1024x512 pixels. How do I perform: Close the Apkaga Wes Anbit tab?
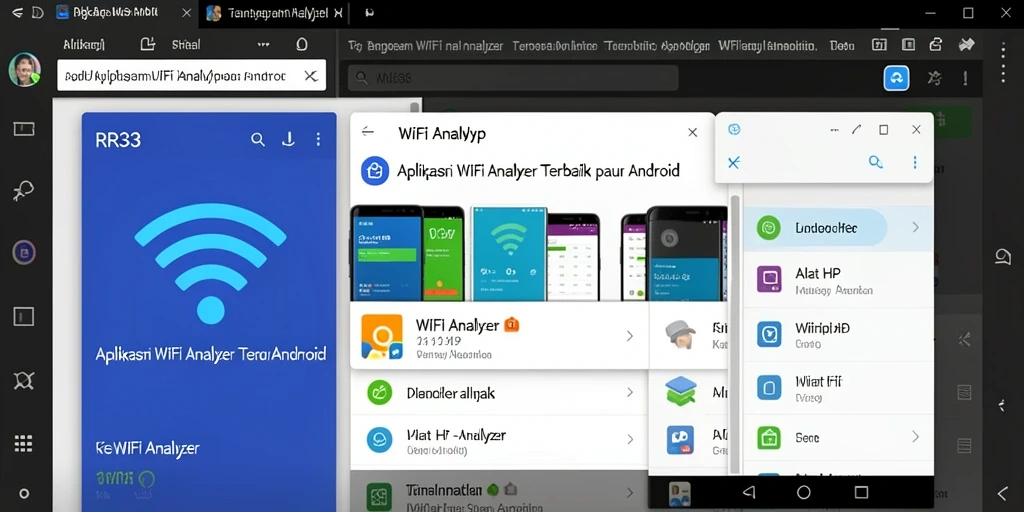pos(187,12)
